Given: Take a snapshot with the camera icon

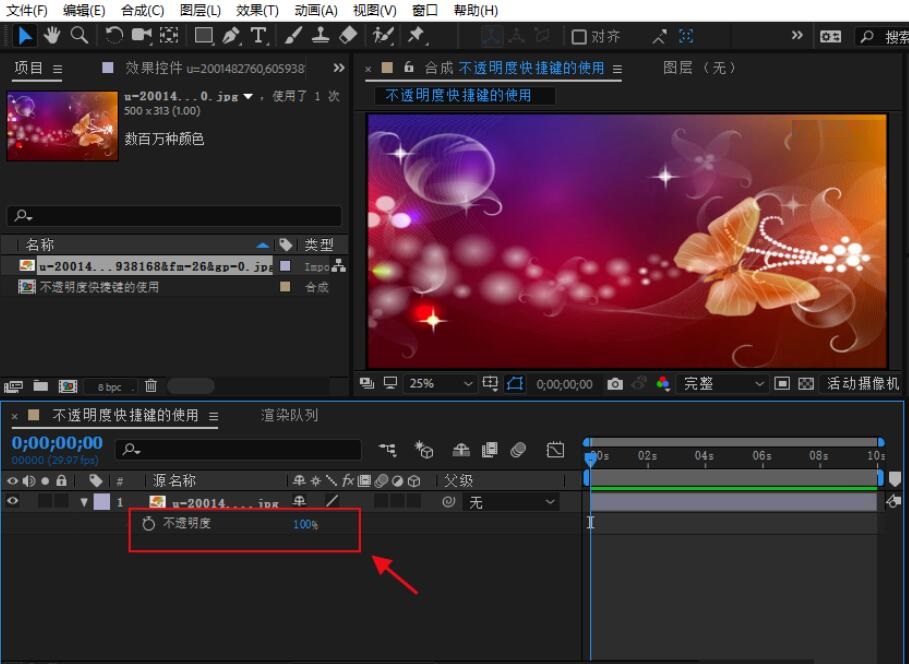Looking at the screenshot, I should [x=615, y=384].
